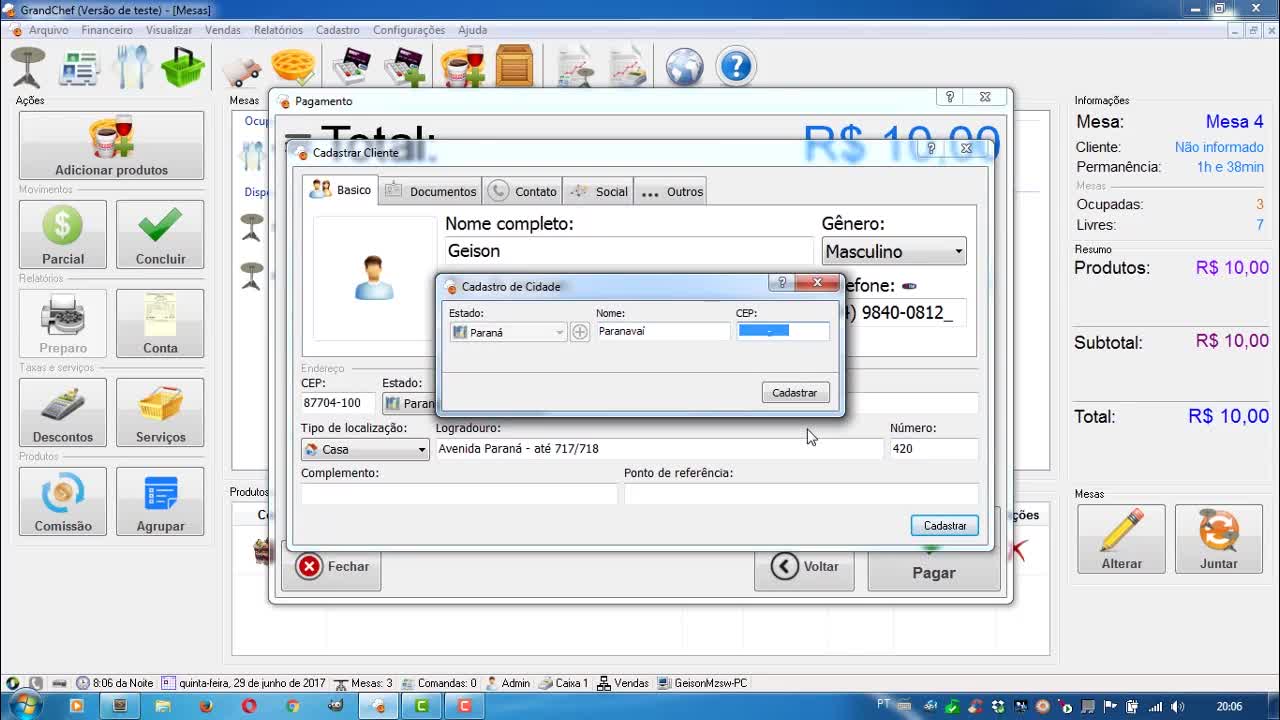Click the report chart with register icon
The height and width of the screenshot is (720, 1280).
coord(626,67)
